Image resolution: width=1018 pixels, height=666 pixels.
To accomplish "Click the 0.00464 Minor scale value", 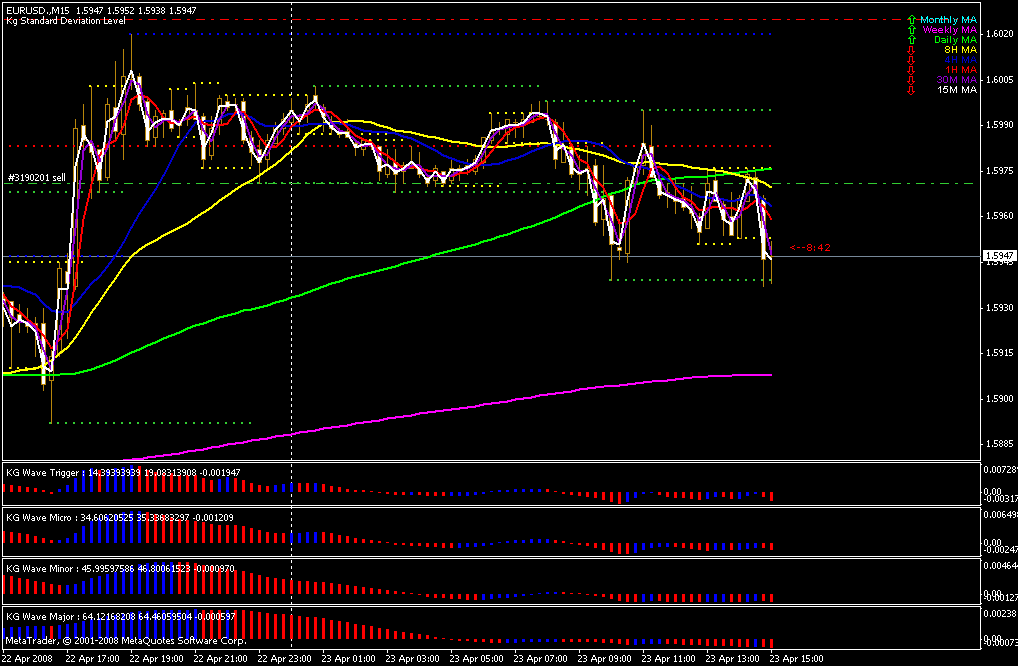I will [x=1000, y=566].
